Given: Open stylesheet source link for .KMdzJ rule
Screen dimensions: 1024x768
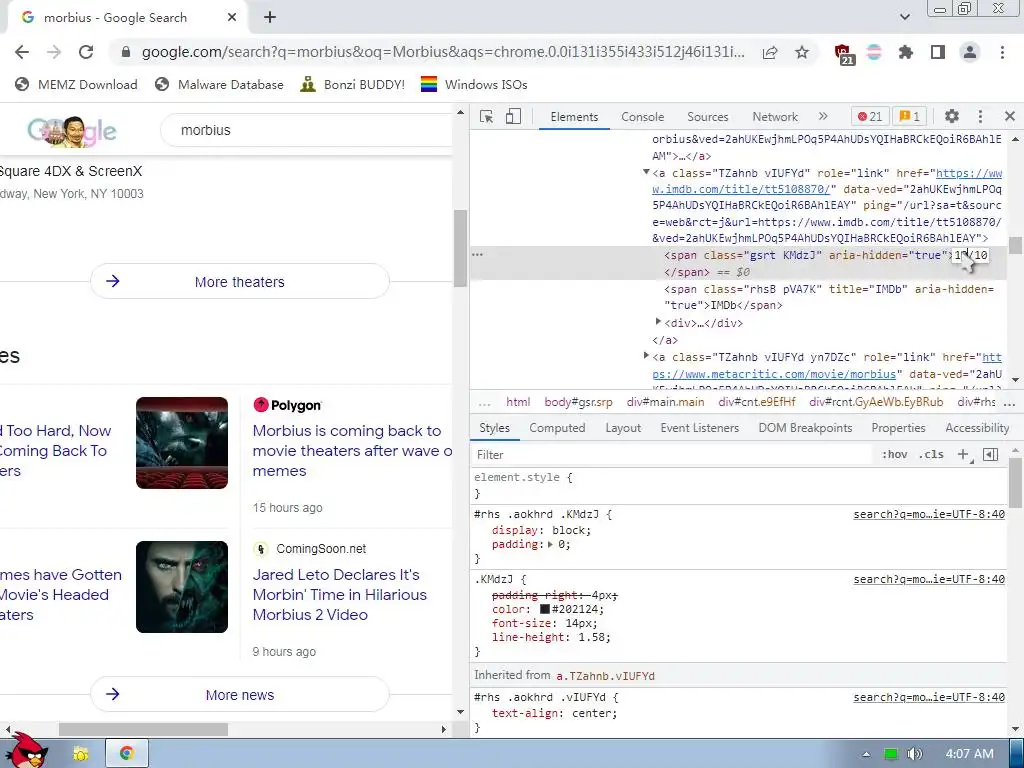Looking at the screenshot, I should click(929, 579).
